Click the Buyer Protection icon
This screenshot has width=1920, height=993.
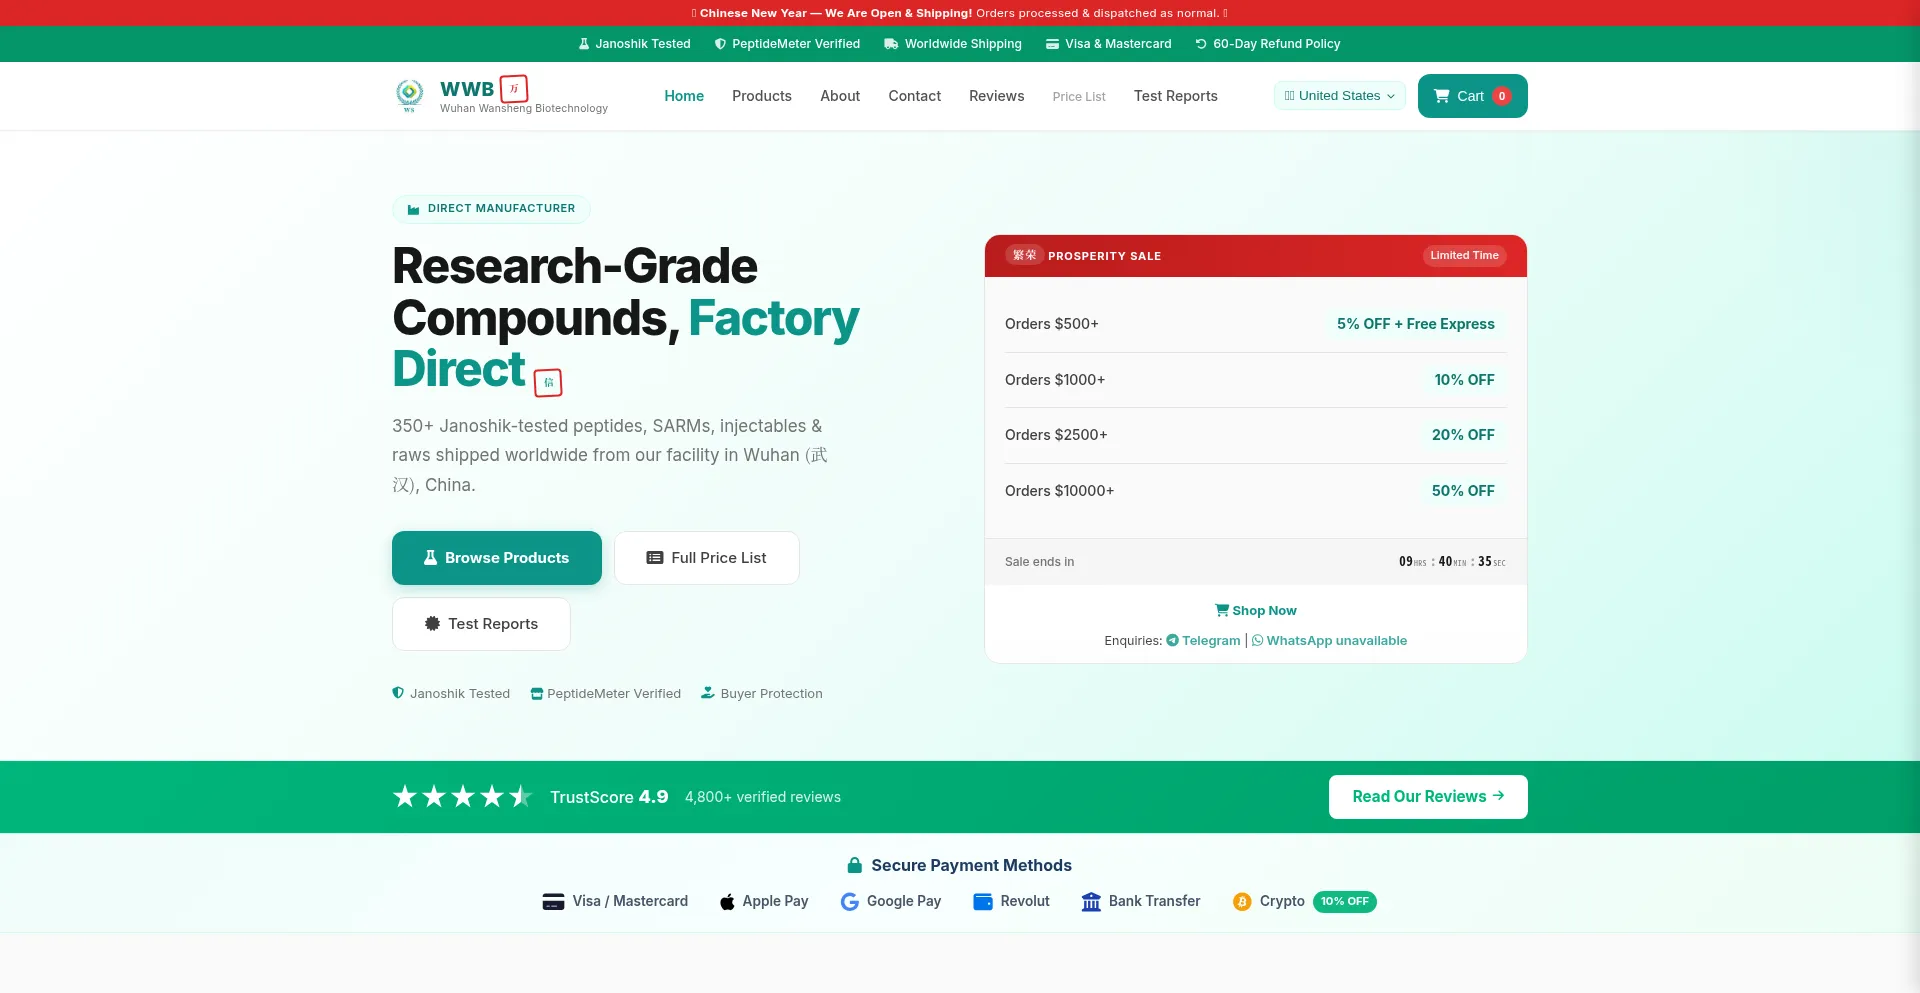[x=708, y=693]
